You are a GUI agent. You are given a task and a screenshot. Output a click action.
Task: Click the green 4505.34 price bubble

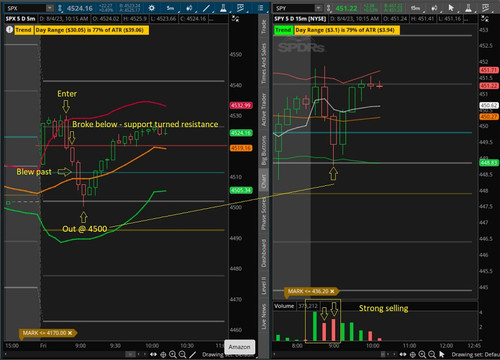(241, 190)
